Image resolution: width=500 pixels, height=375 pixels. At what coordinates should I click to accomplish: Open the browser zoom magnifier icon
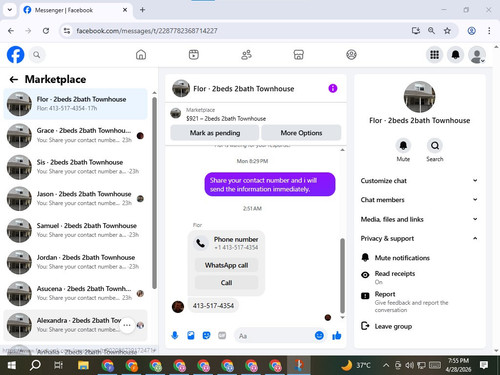coord(431,31)
